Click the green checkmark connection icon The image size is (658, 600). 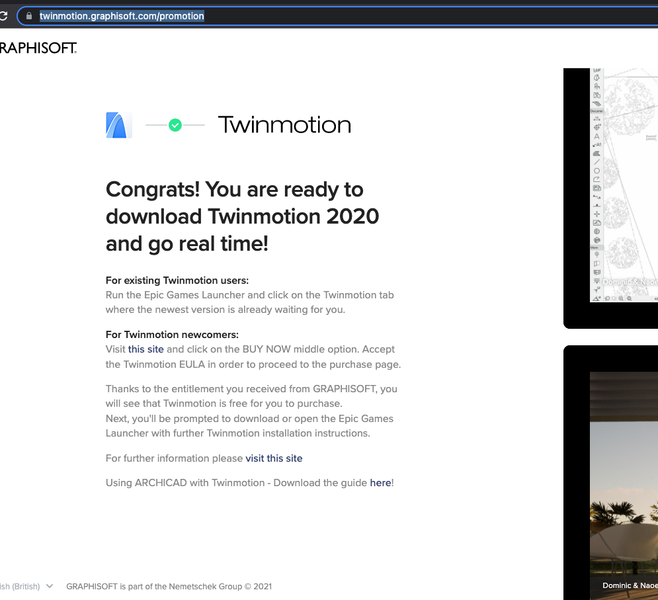pos(175,125)
